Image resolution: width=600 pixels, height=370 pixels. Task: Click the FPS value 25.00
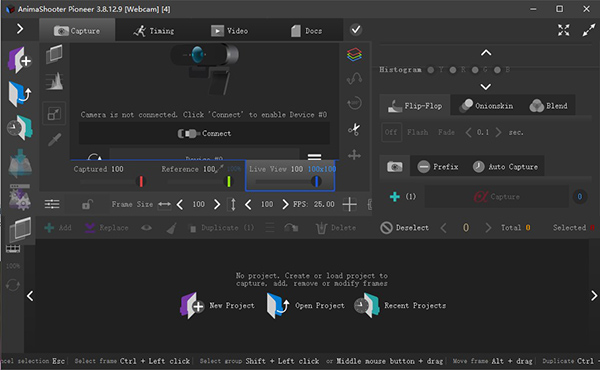coord(324,204)
